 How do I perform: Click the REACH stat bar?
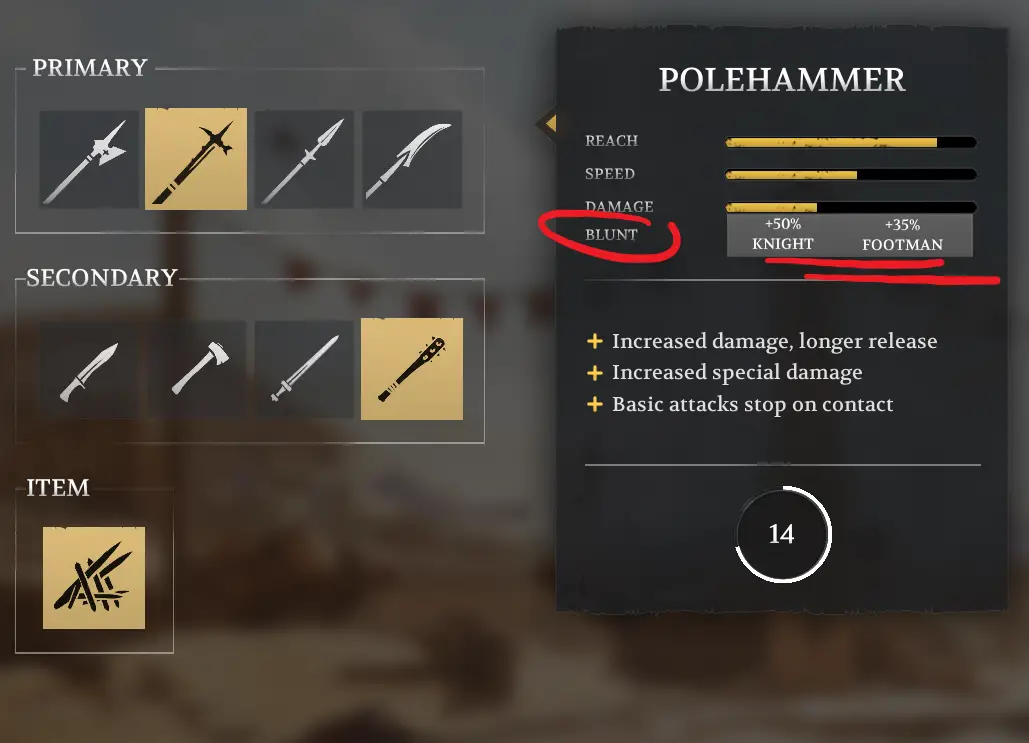click(x=850, y=142)
